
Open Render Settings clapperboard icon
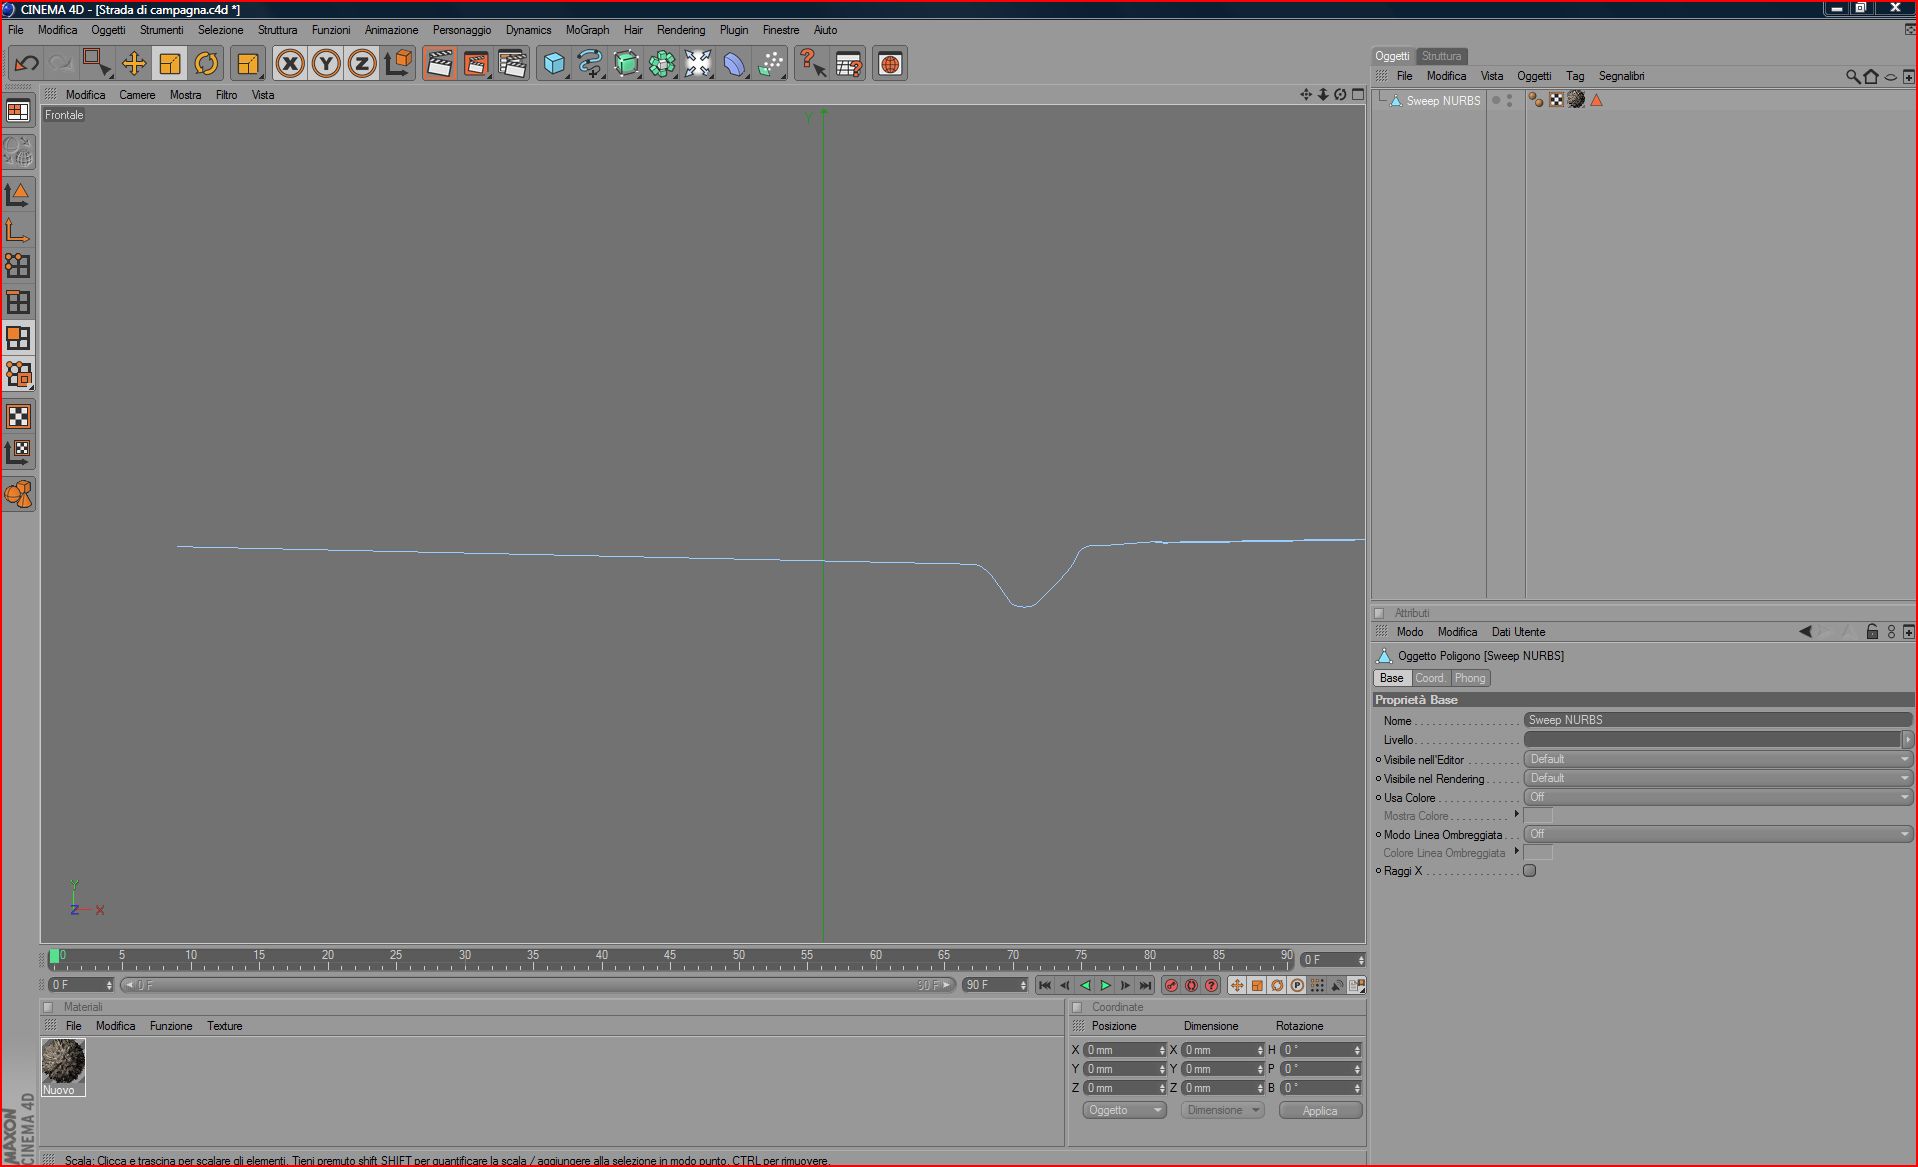pyautogui.click(x=512, y=64)
